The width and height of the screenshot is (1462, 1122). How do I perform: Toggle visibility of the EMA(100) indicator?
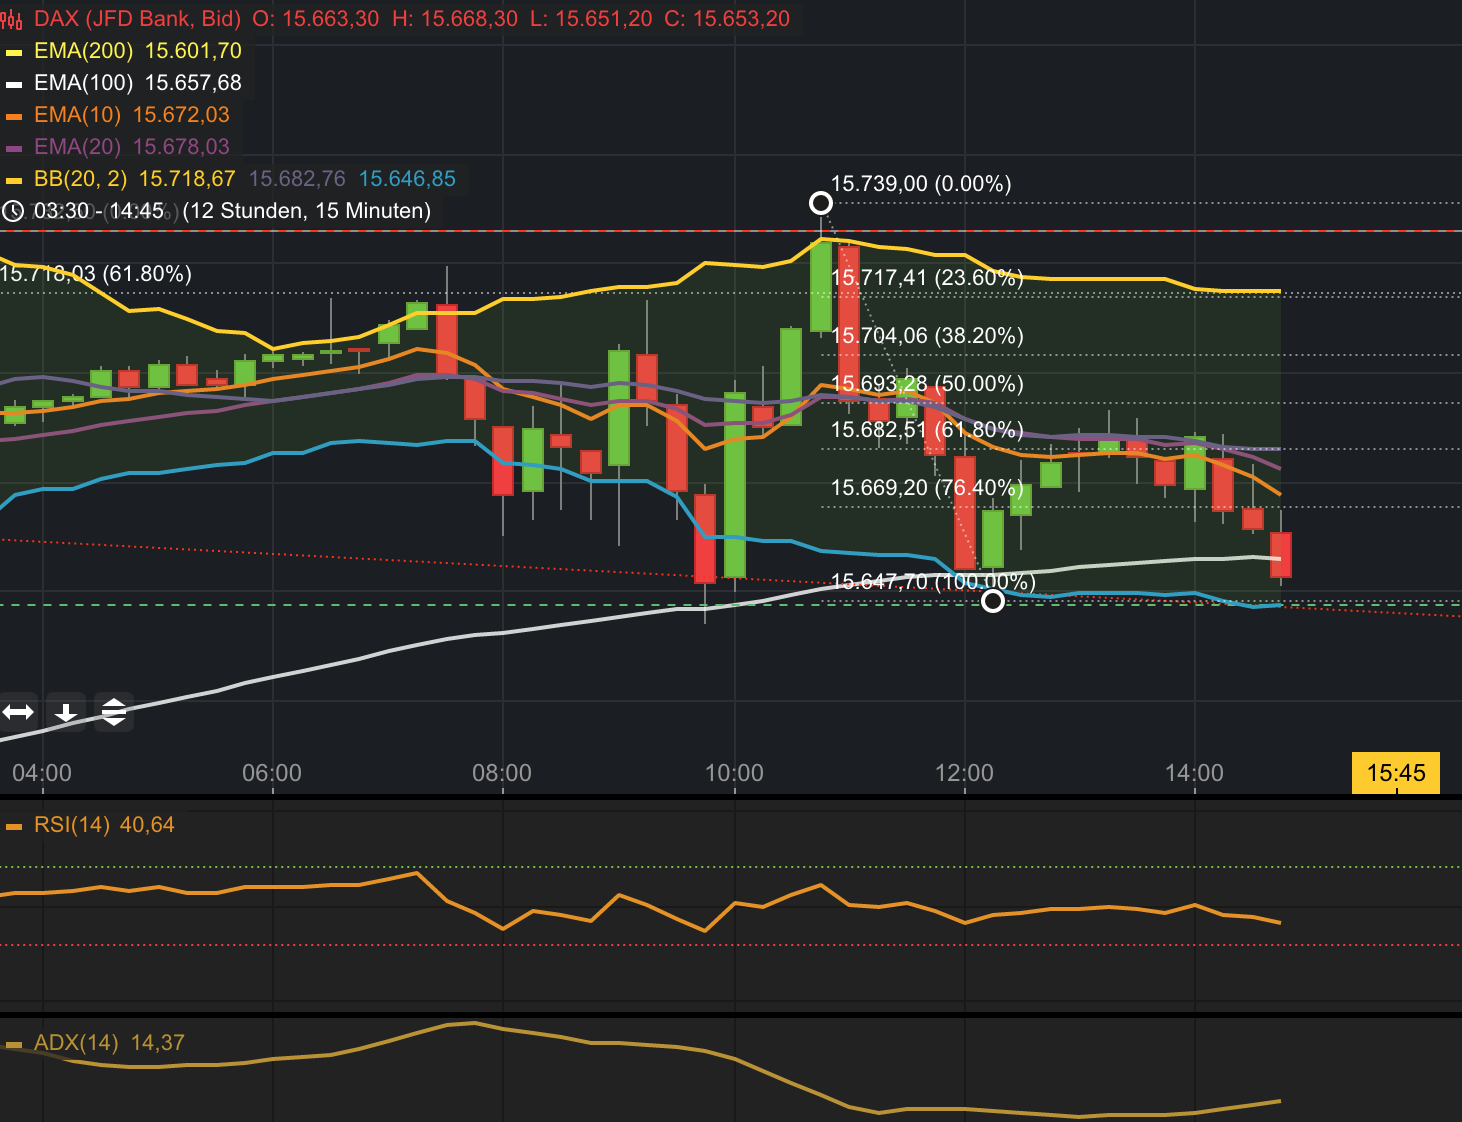[13, 82]
